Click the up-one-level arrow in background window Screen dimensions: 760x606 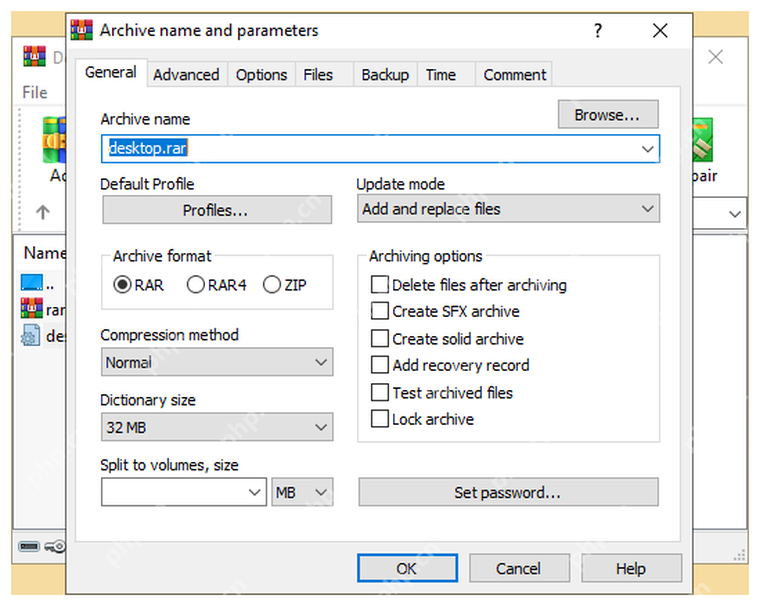pos(43,212)
